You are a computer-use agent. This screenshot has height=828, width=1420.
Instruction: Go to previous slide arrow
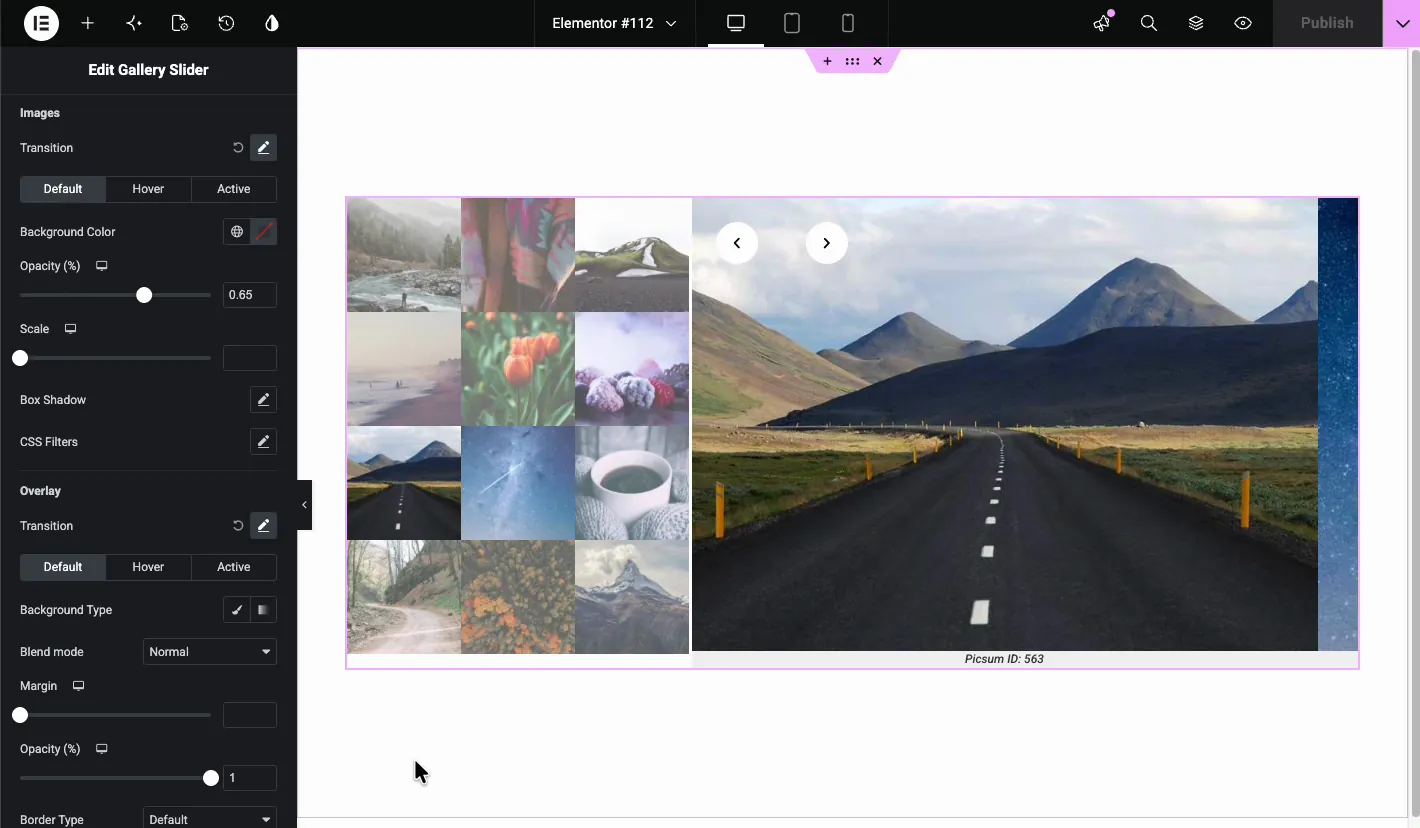737,243
